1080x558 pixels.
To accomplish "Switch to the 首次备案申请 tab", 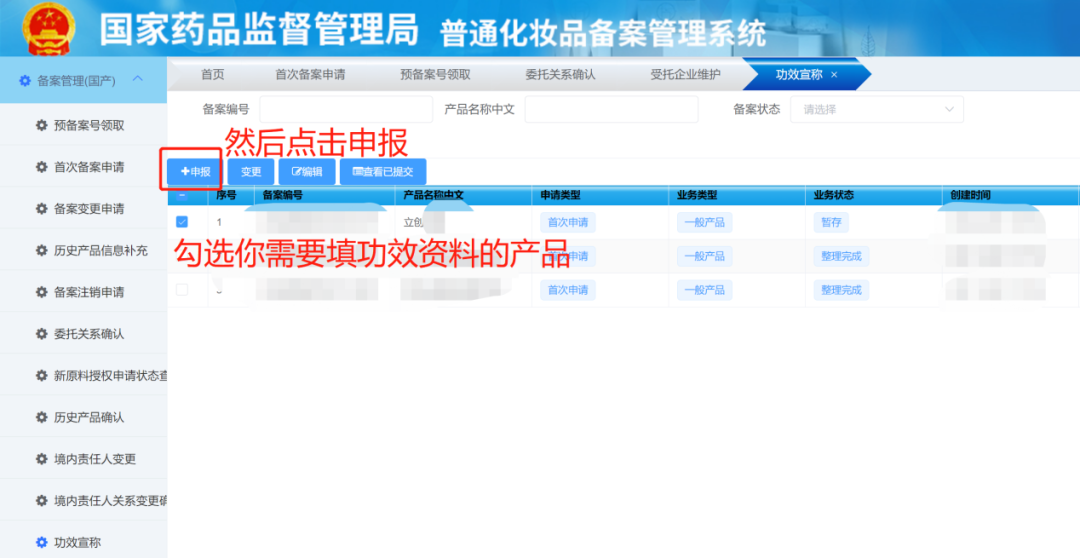I will (x=310, y=74).
